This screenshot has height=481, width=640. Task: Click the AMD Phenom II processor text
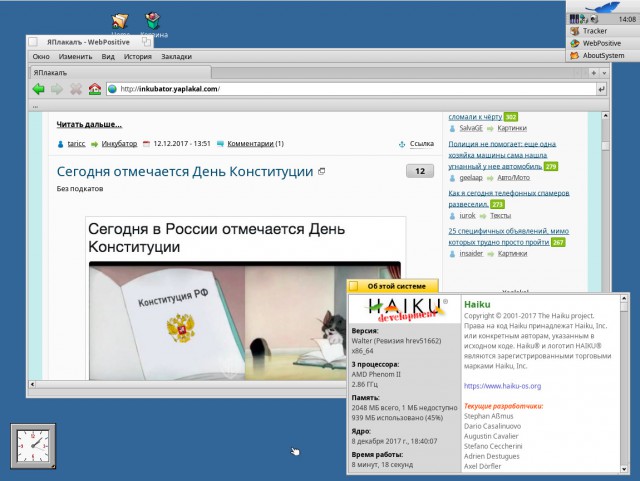376,374
